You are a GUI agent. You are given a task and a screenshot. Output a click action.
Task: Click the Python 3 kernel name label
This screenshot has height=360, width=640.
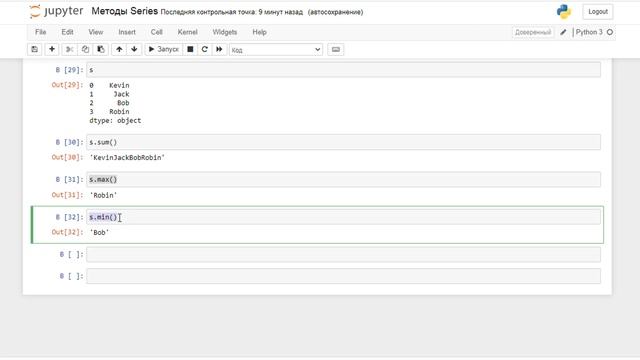coord(589,32)
